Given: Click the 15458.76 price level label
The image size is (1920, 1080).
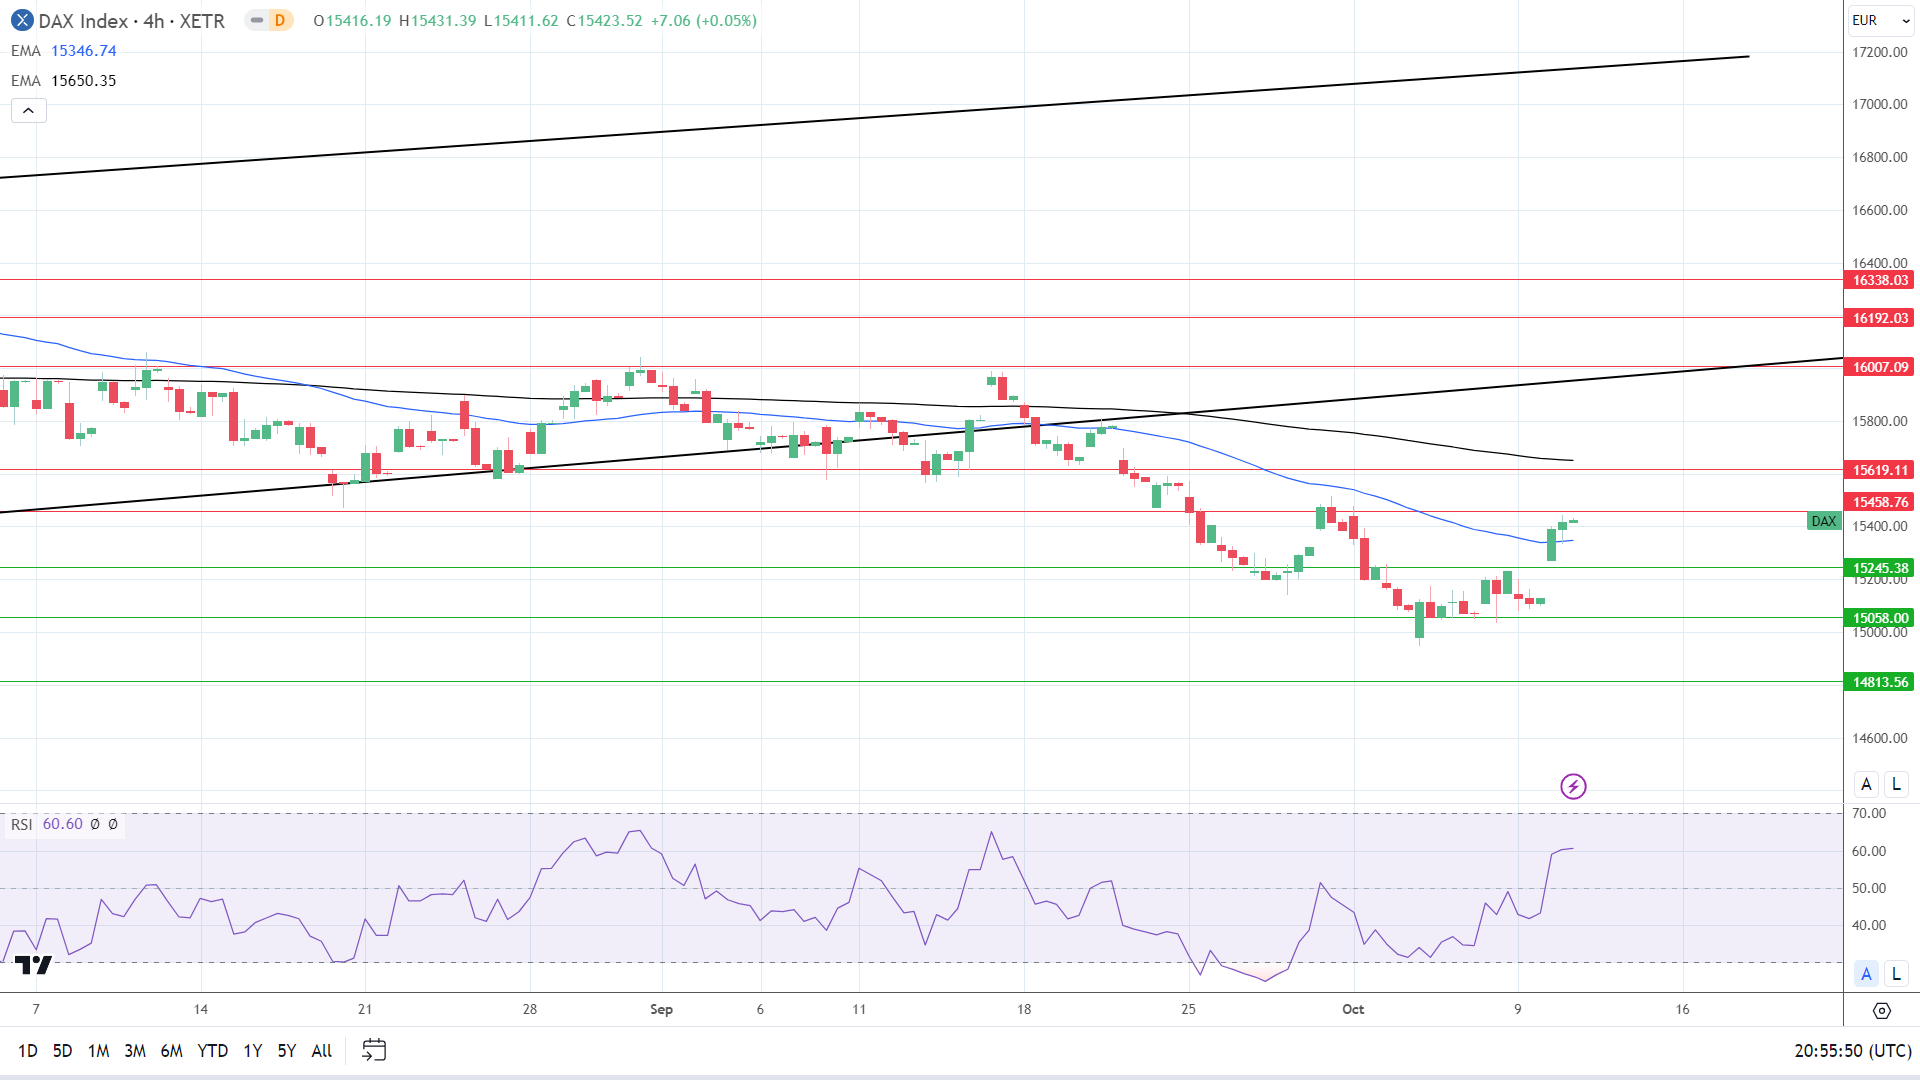Looking at the screenshot, I should 1880,502.
